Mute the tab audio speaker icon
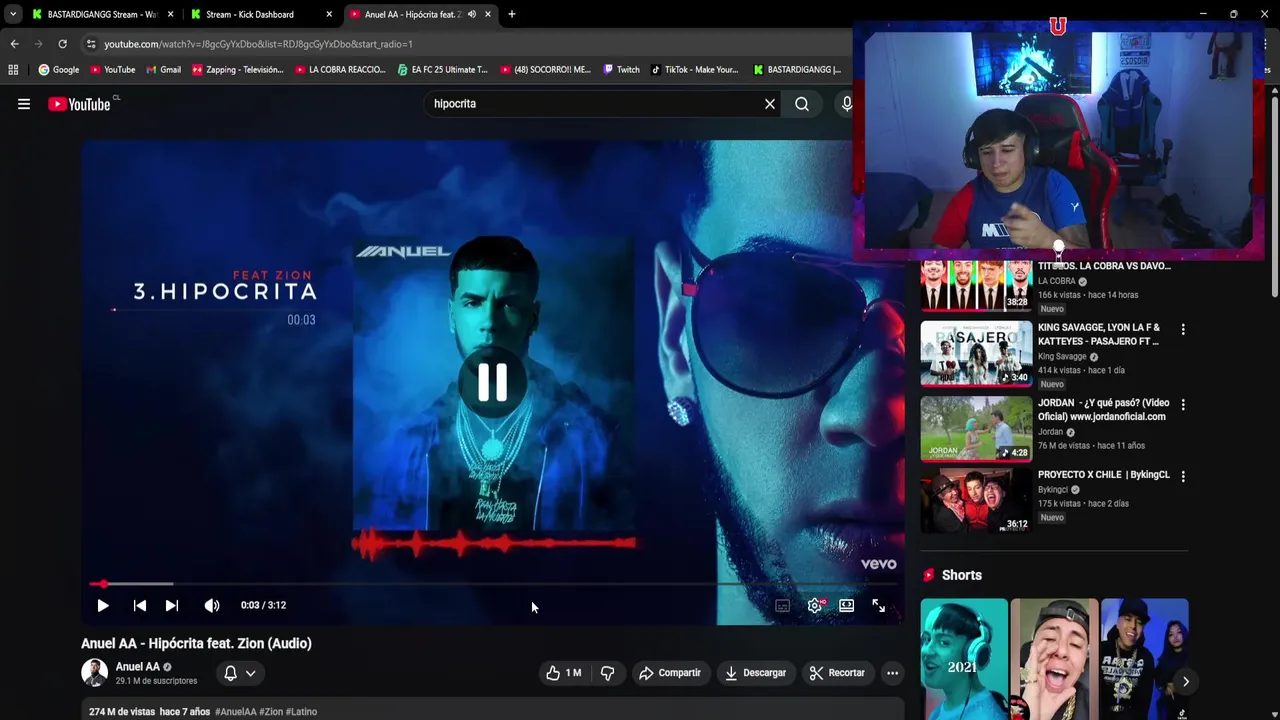Viewport: 1280px width, 720px height. pyautogui.click(x=471, y=14)
